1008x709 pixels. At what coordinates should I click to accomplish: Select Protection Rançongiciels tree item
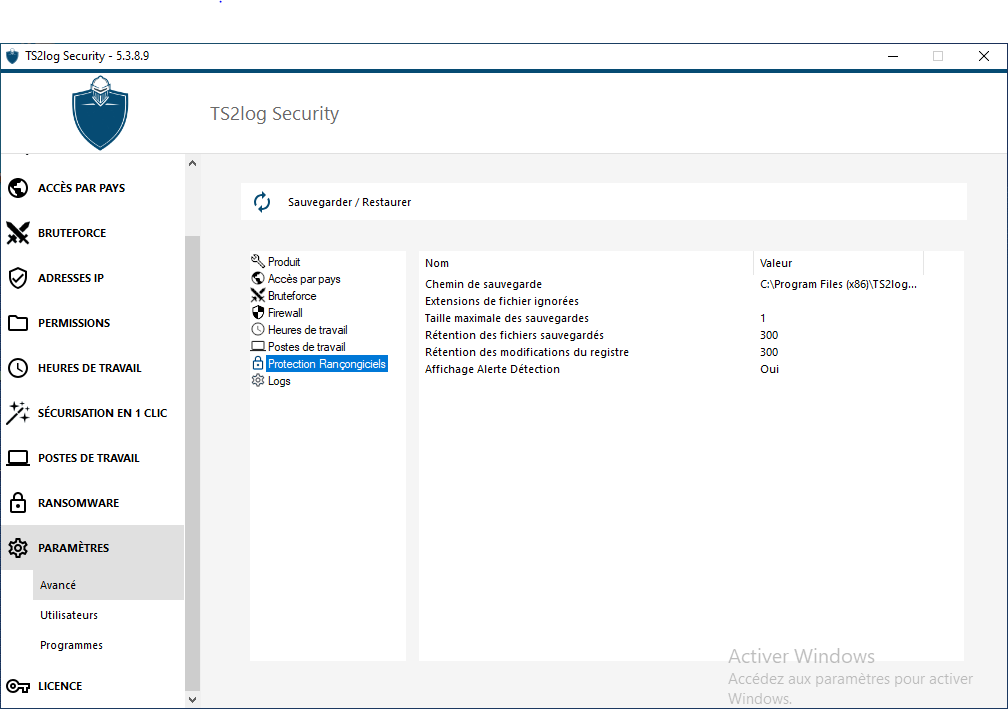(x=327, y=364)
